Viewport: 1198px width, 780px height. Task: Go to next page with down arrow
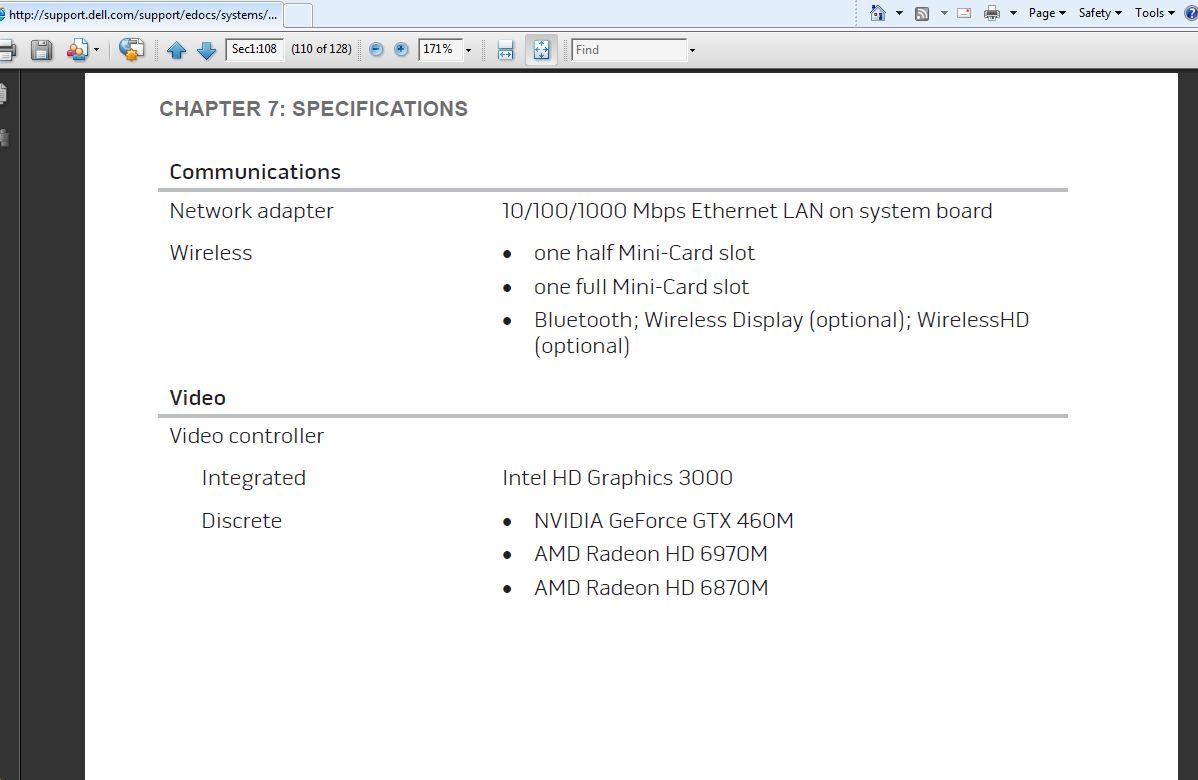coord(206,50)
